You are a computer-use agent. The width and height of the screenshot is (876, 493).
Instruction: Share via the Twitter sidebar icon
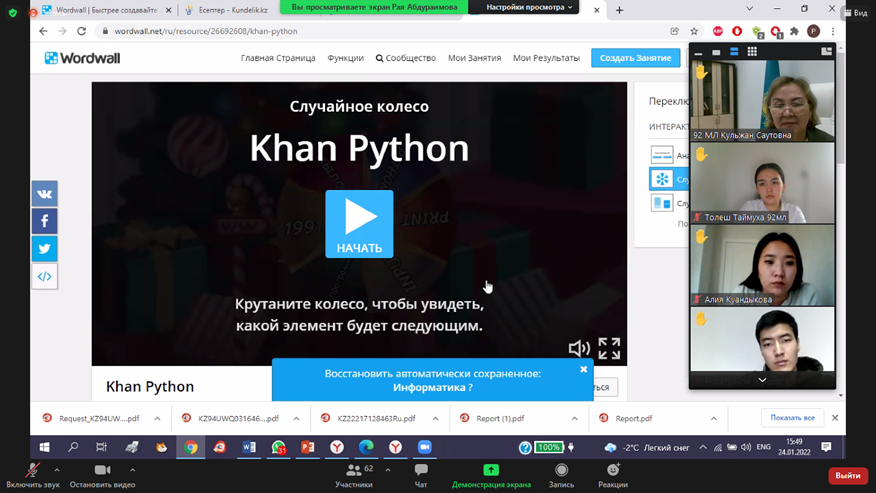pos(45,248)
